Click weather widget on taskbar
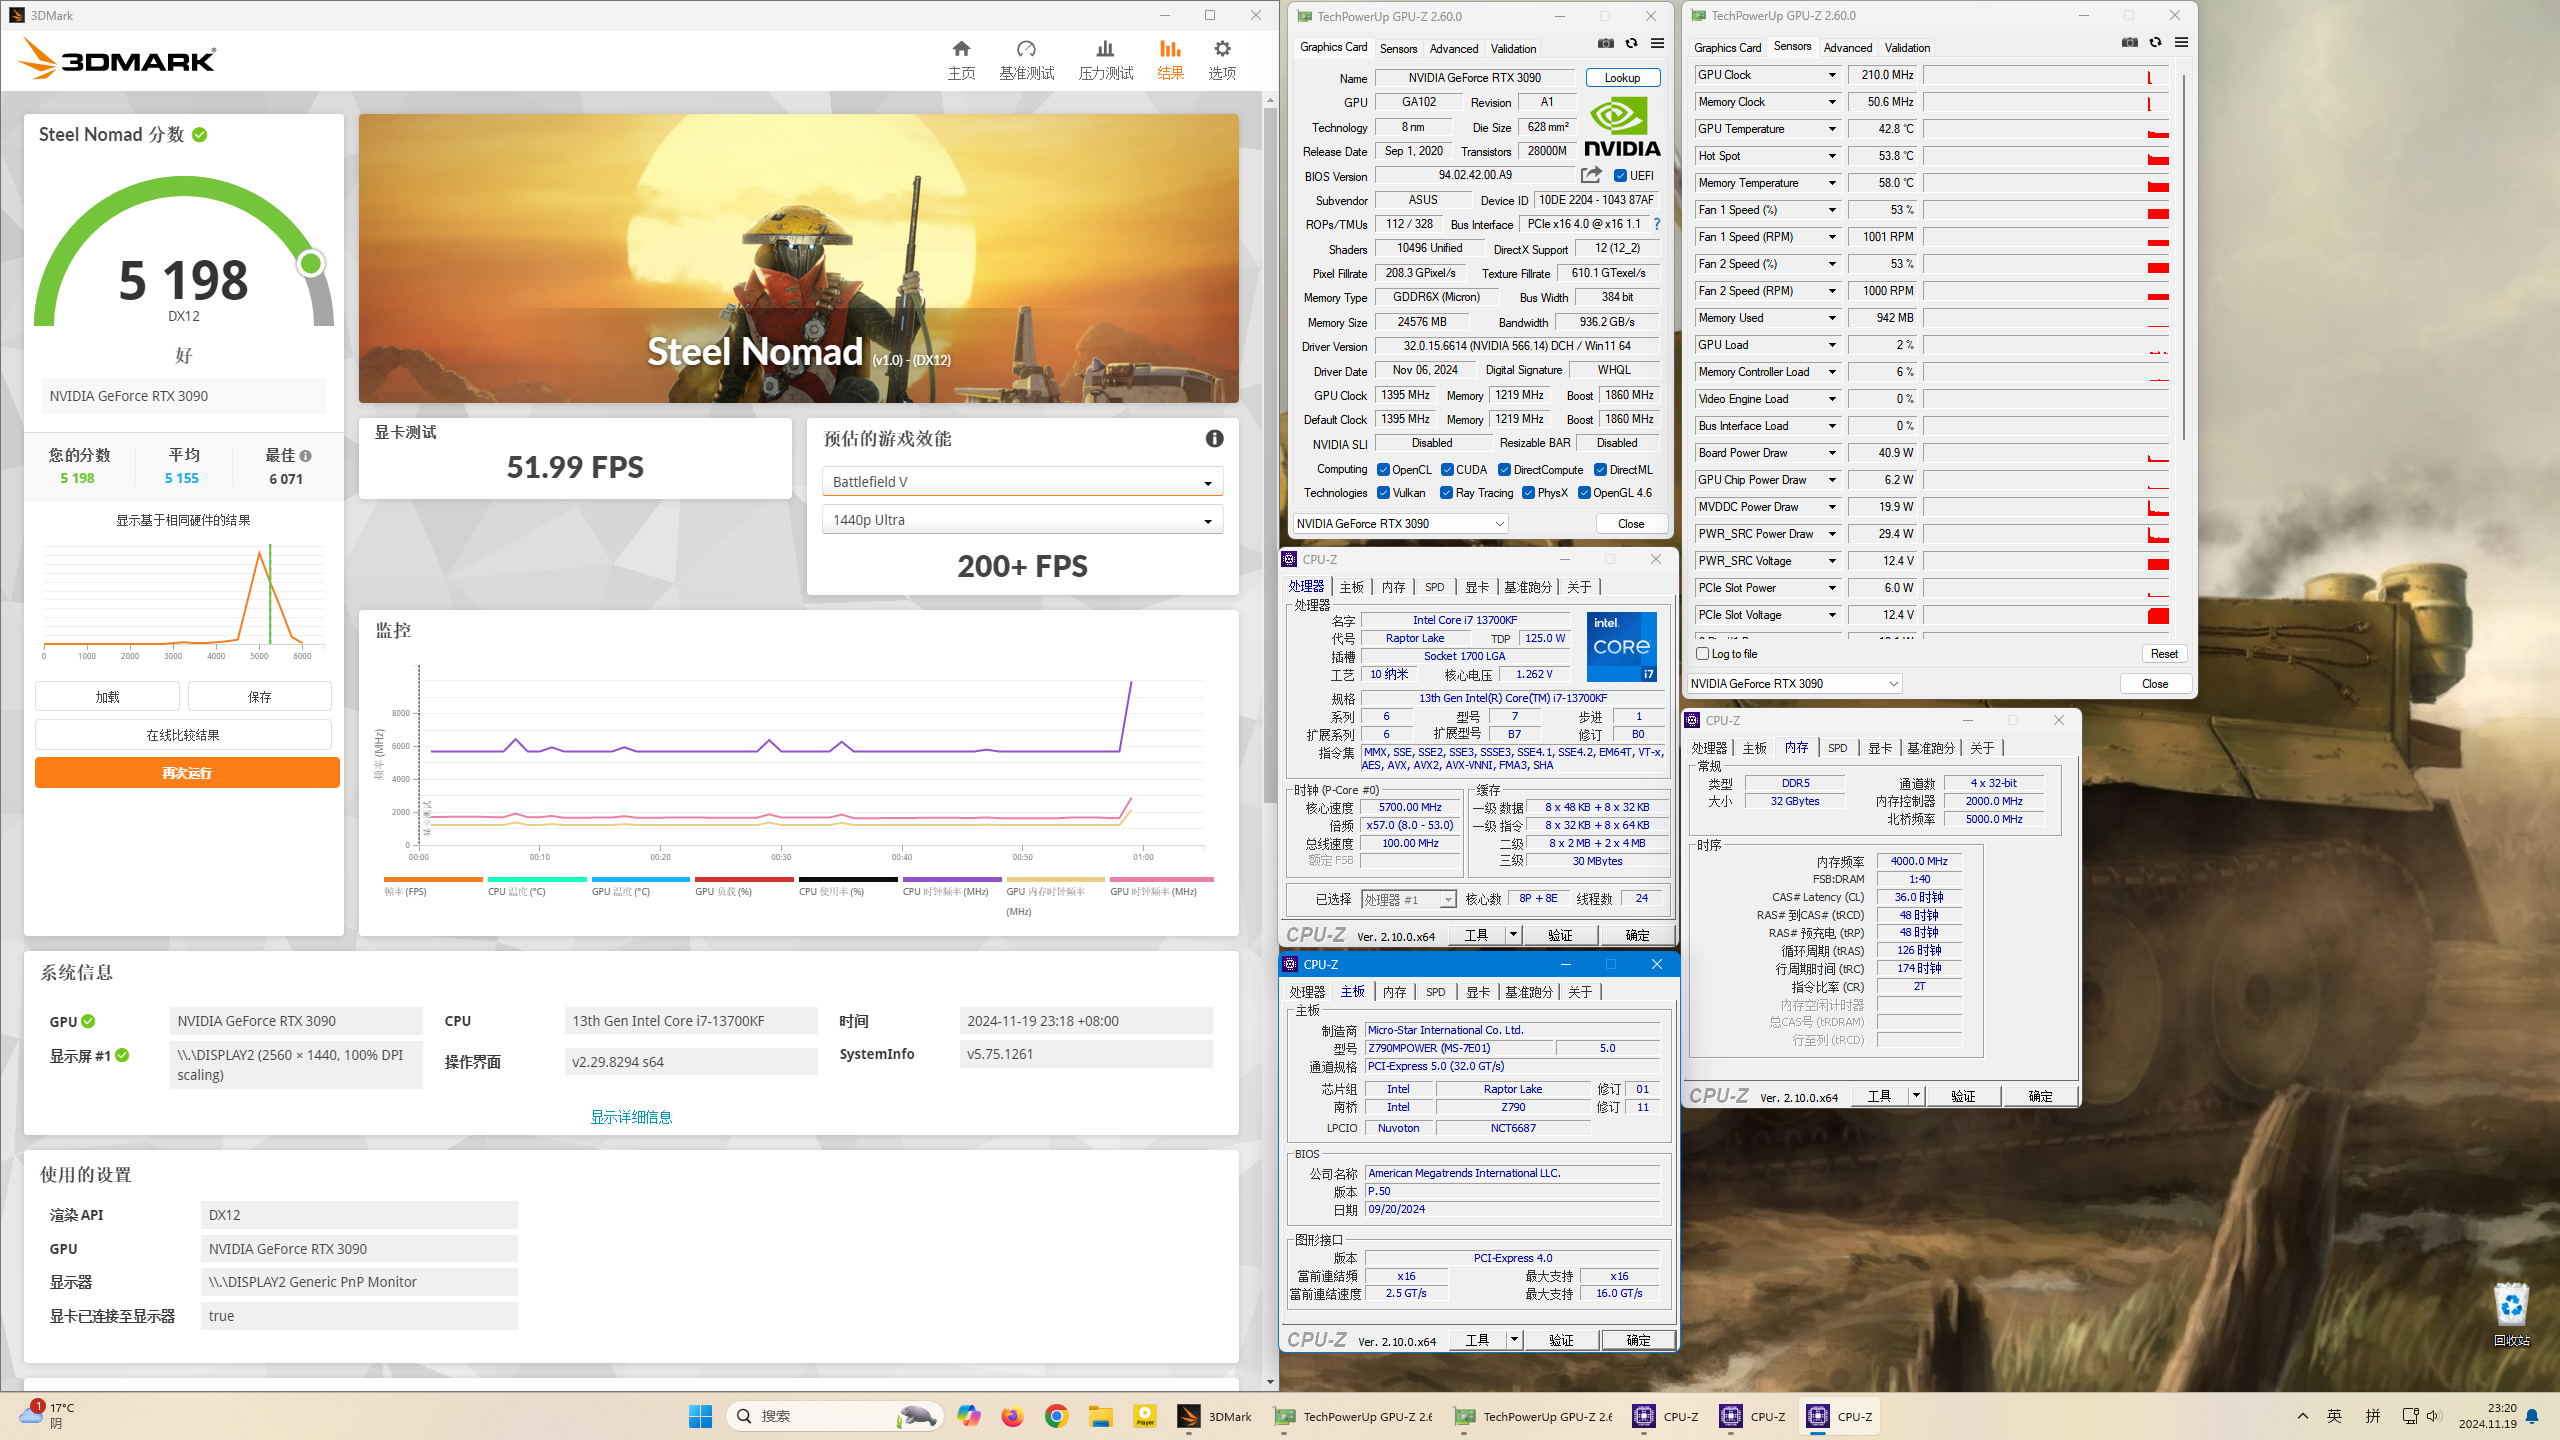 pos(46,1415)
